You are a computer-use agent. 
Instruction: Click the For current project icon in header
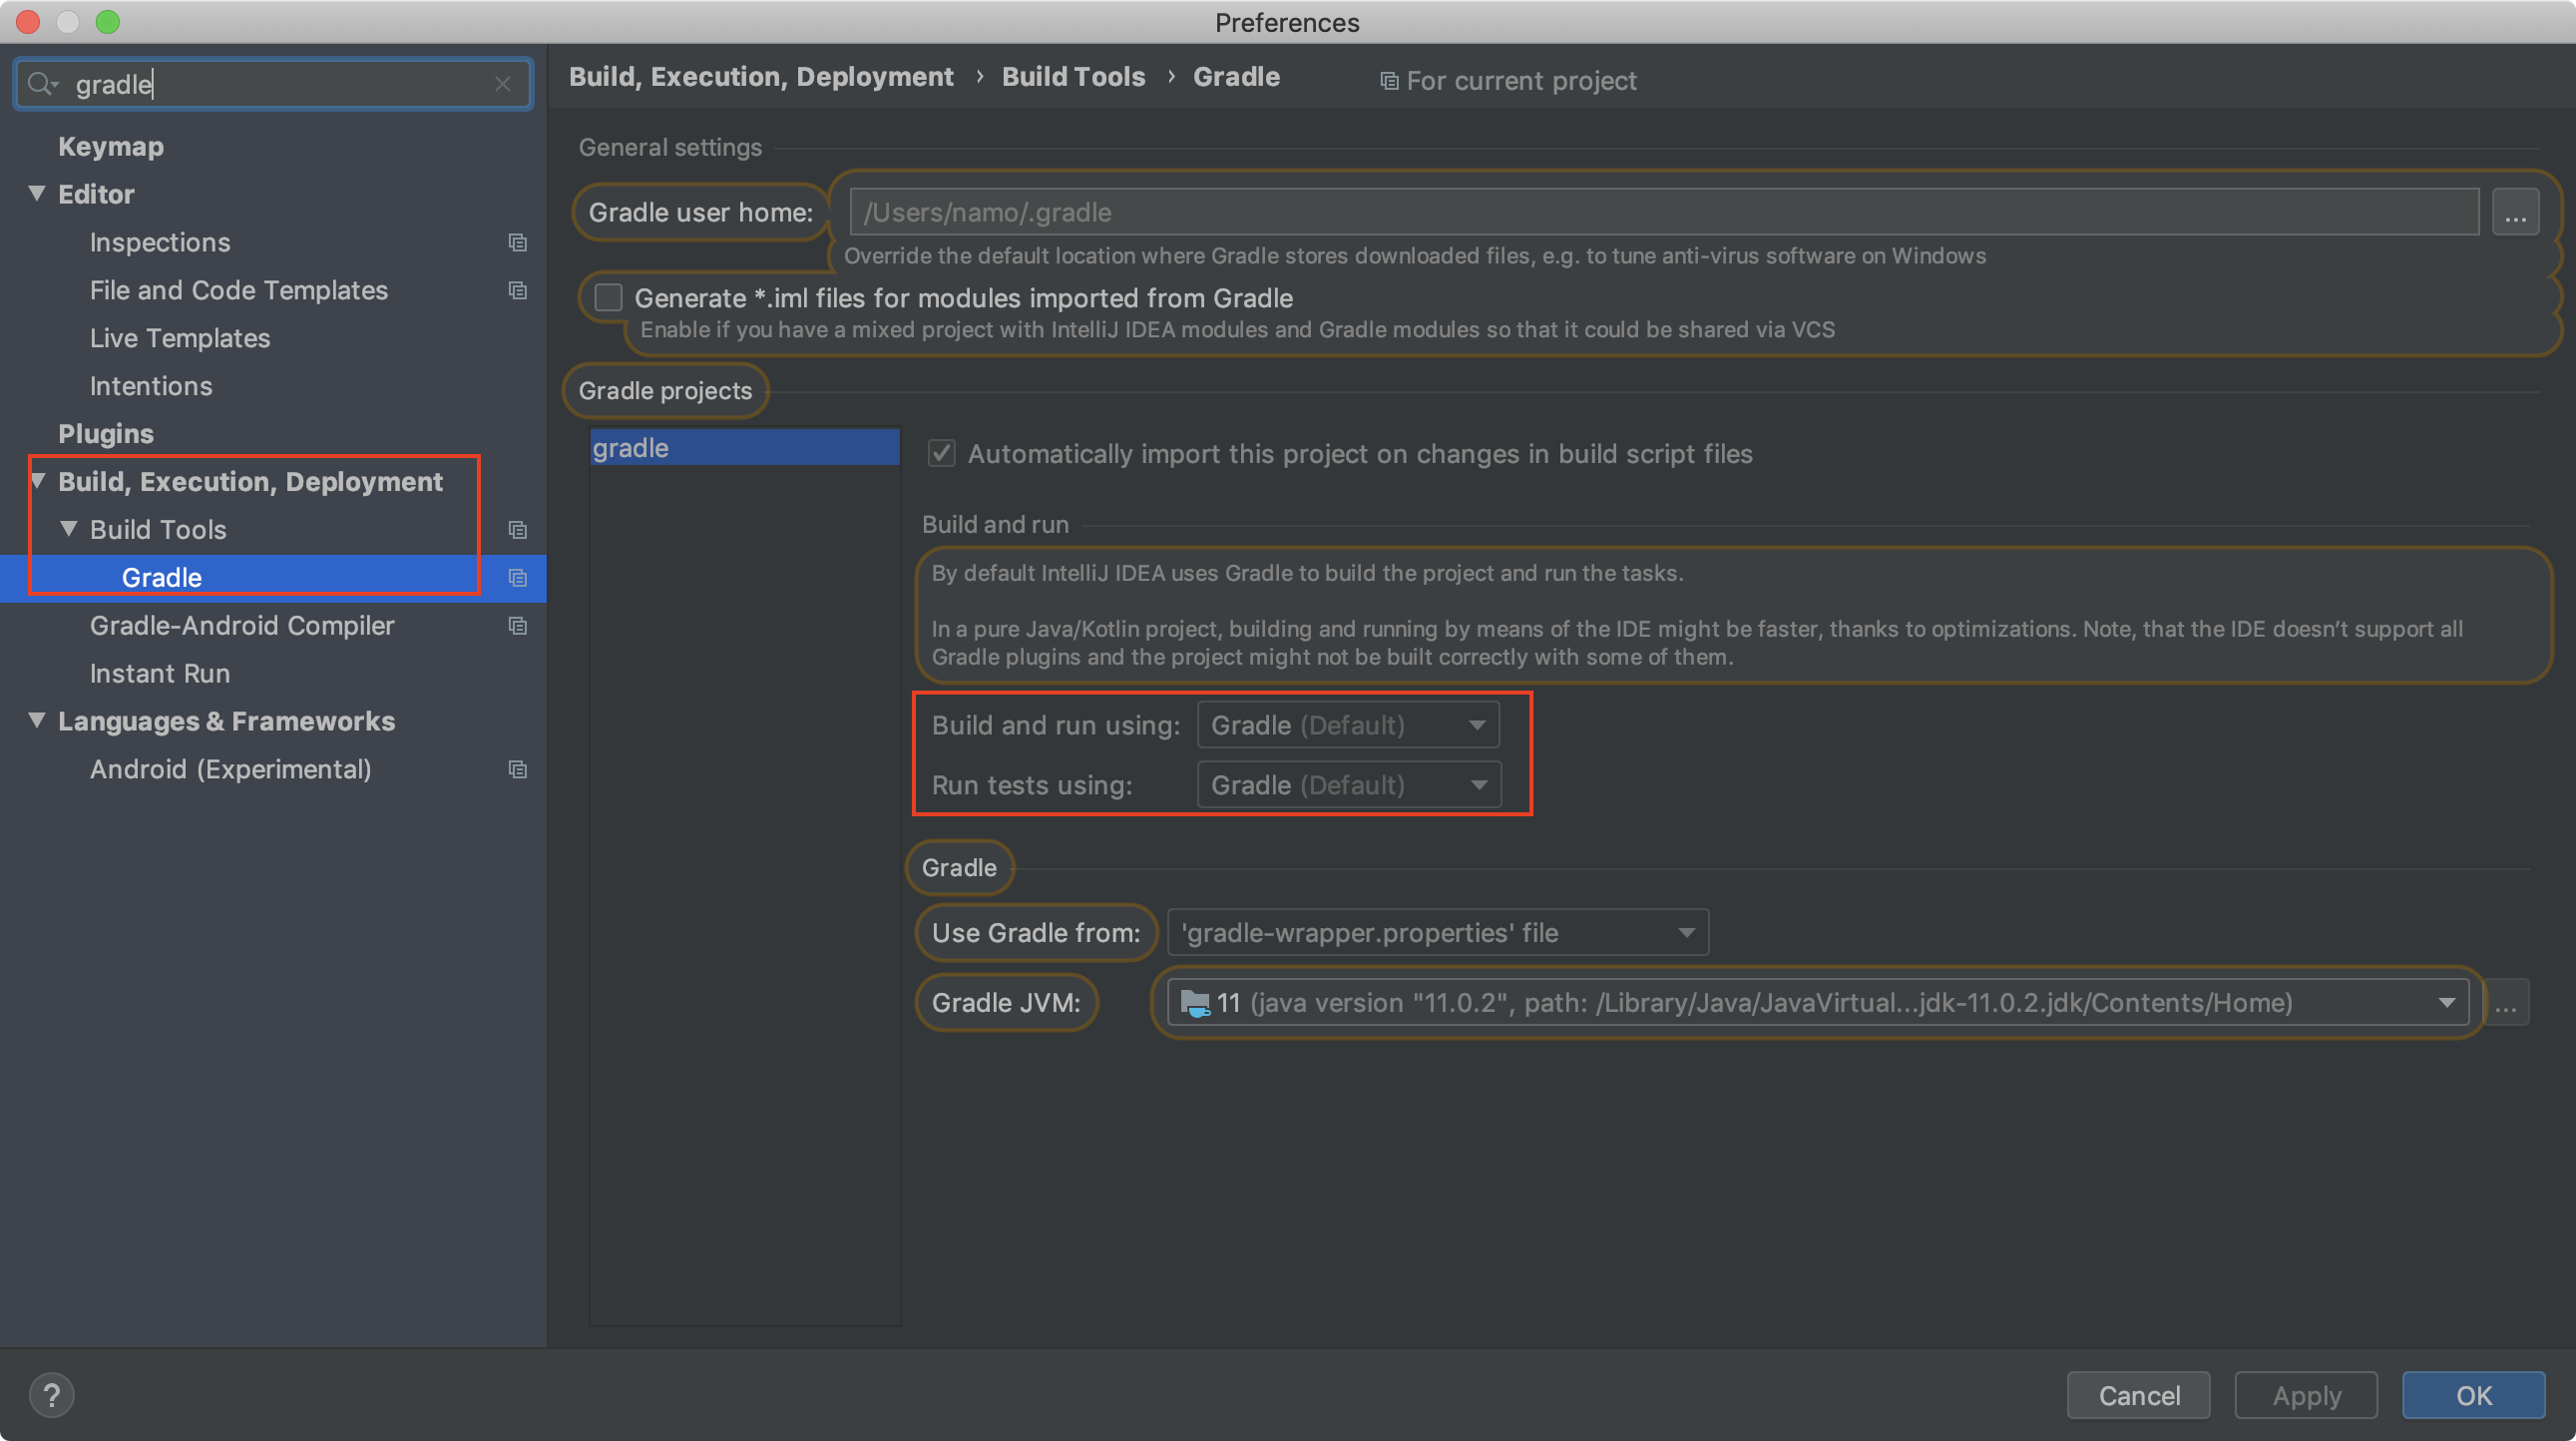tap(1389, 81)
